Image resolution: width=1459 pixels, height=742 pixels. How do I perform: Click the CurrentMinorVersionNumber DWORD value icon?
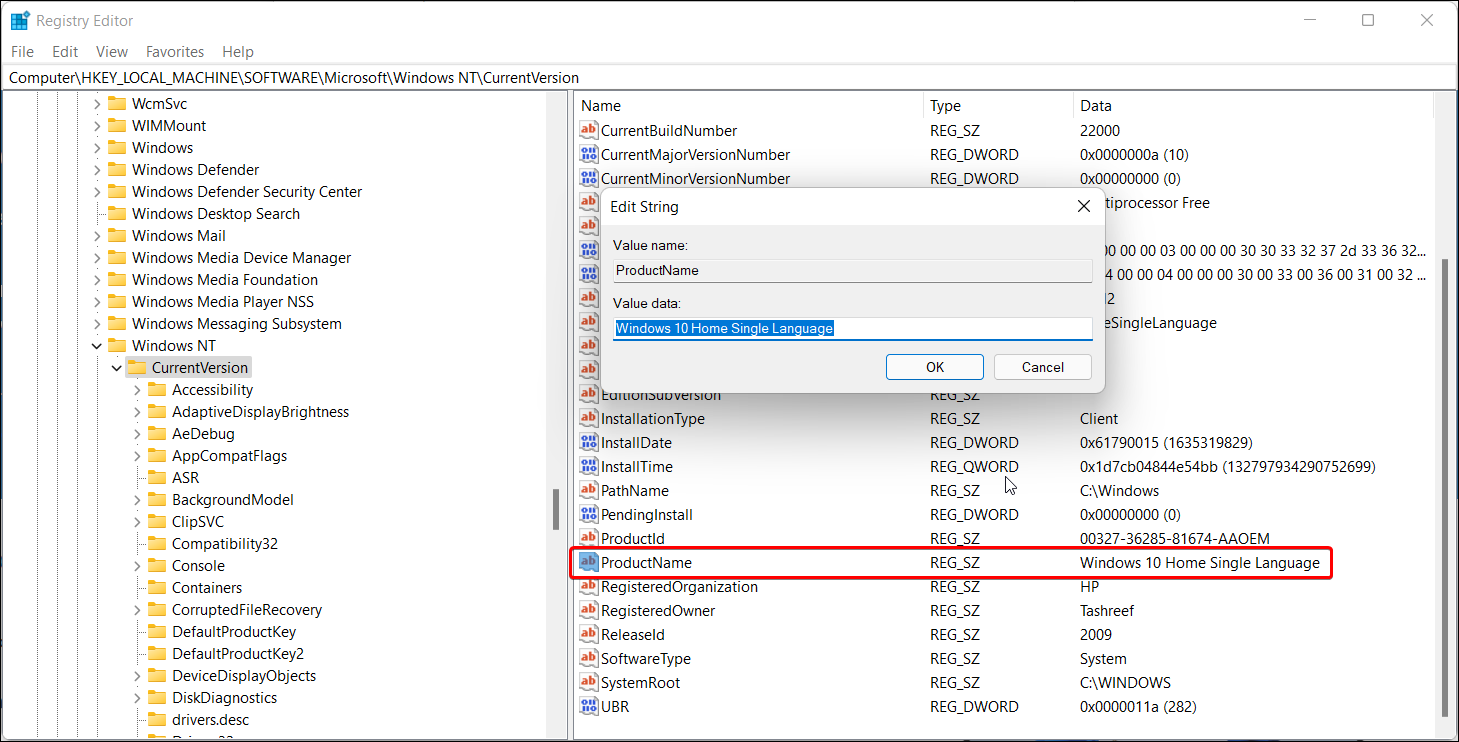[x=589, y=179]
